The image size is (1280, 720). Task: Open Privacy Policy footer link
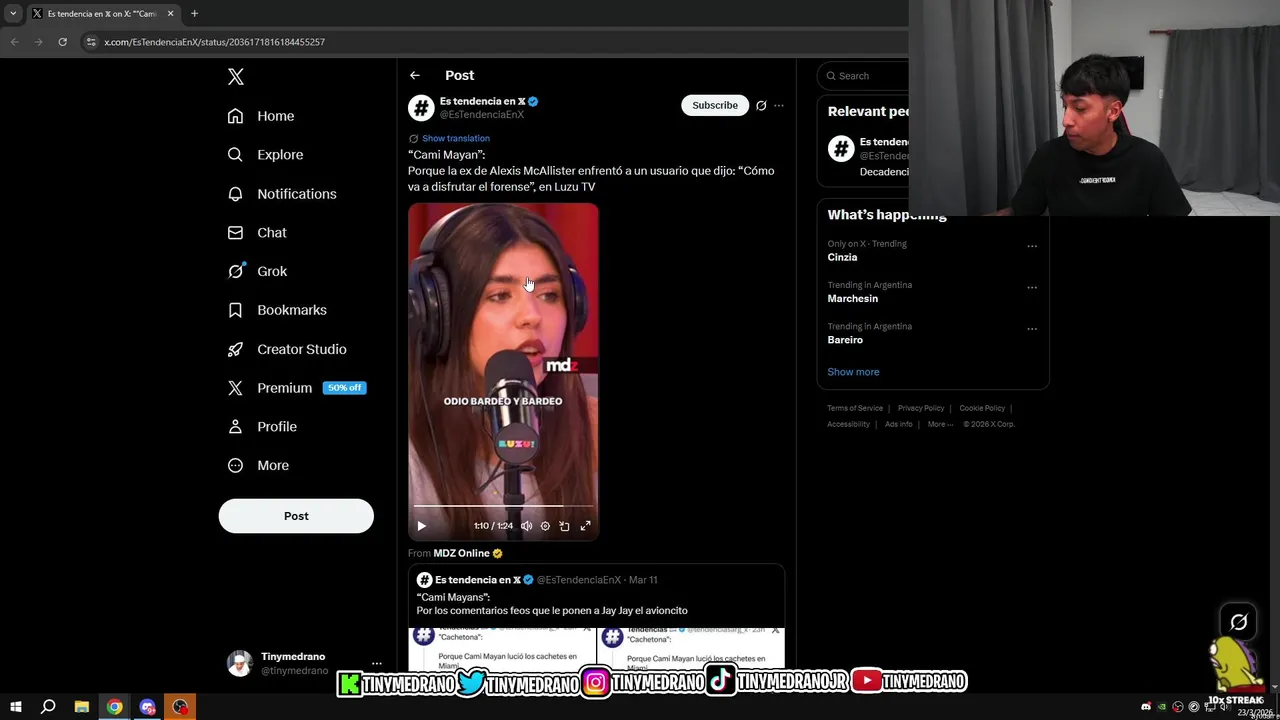[921, 408]
